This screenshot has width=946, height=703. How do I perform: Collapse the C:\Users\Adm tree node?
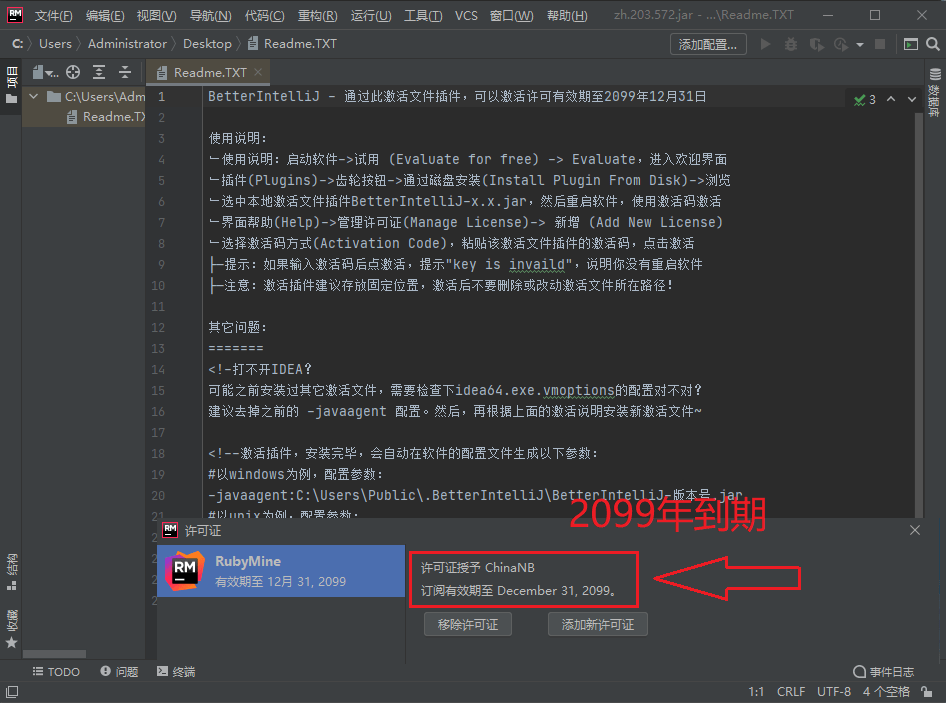pos(34,97)
